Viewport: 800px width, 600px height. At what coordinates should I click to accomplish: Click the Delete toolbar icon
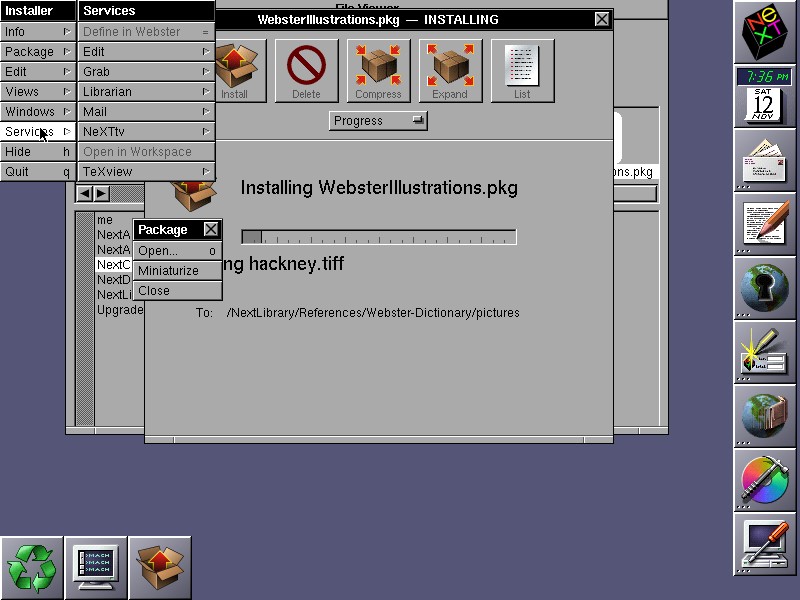[x=306, y=70]
